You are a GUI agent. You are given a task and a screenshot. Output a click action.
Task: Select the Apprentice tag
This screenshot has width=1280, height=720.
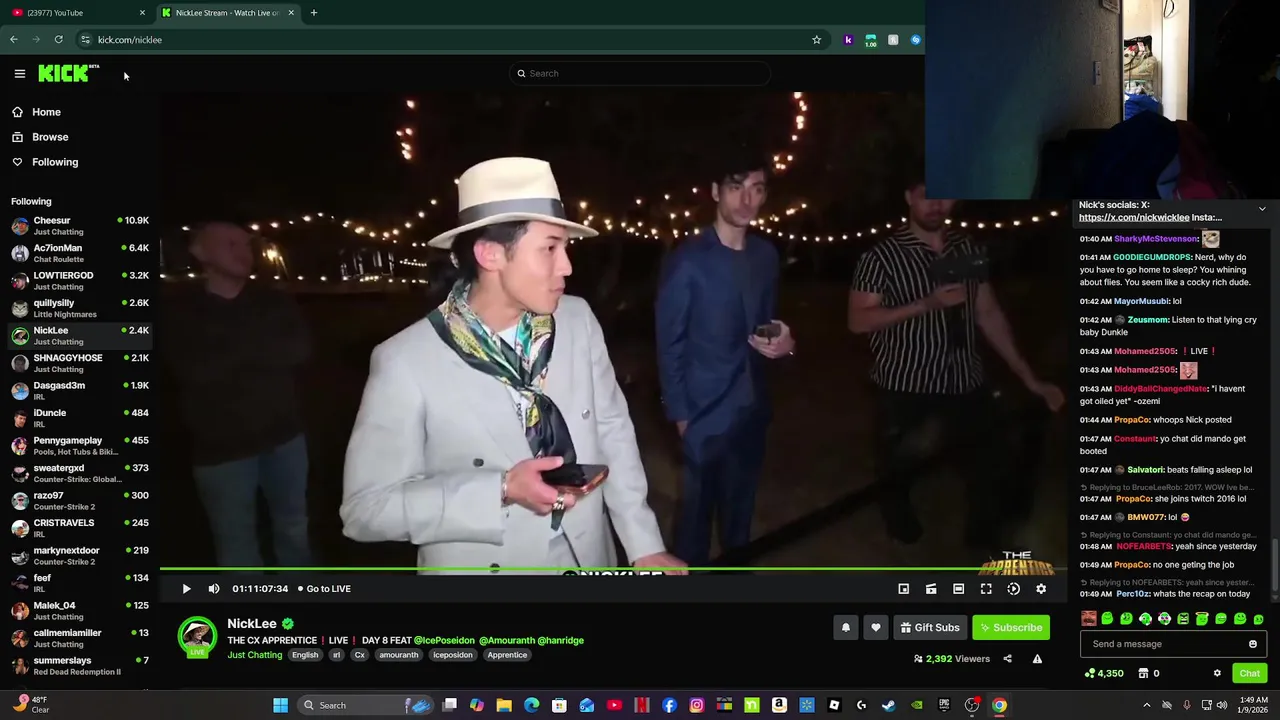[507, 655]
